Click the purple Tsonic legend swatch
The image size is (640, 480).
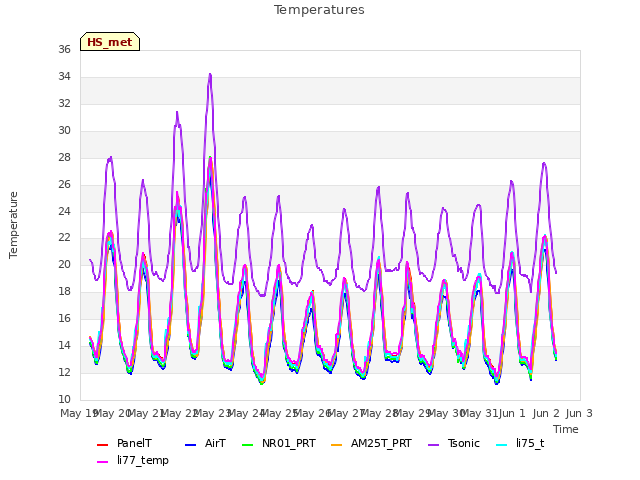tap(433, 444)
